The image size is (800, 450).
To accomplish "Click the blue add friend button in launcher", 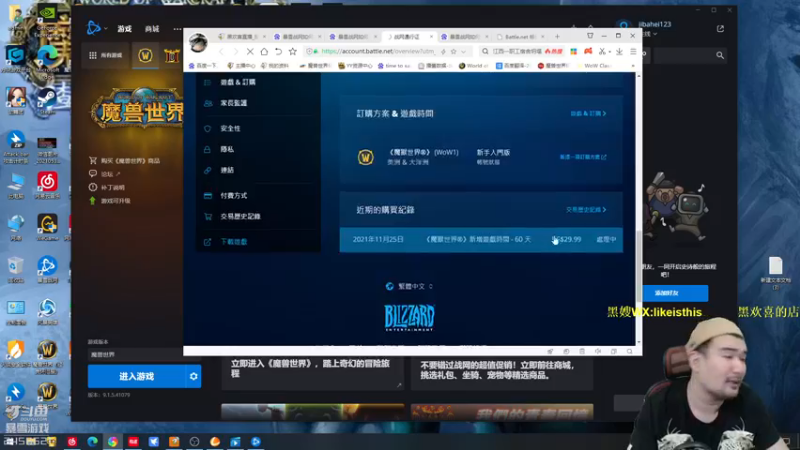I will click(x=667, y=293).
